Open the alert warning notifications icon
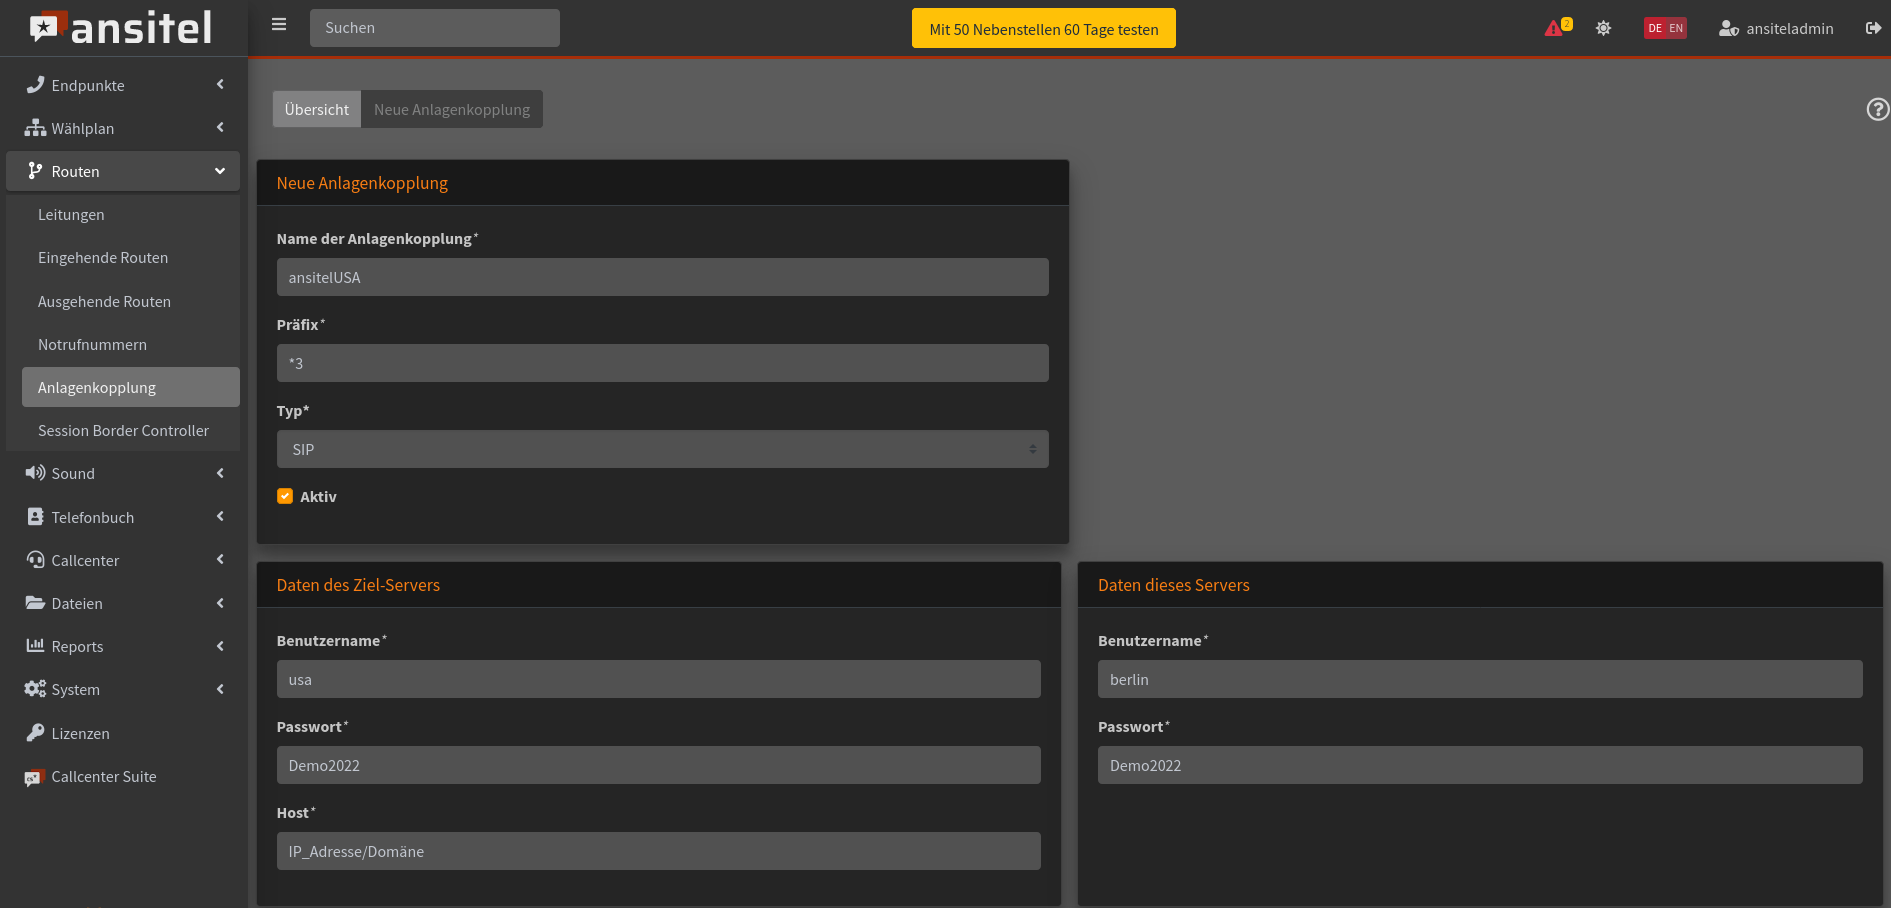This screenshot has height=908, width=1891. [1555, 28]
